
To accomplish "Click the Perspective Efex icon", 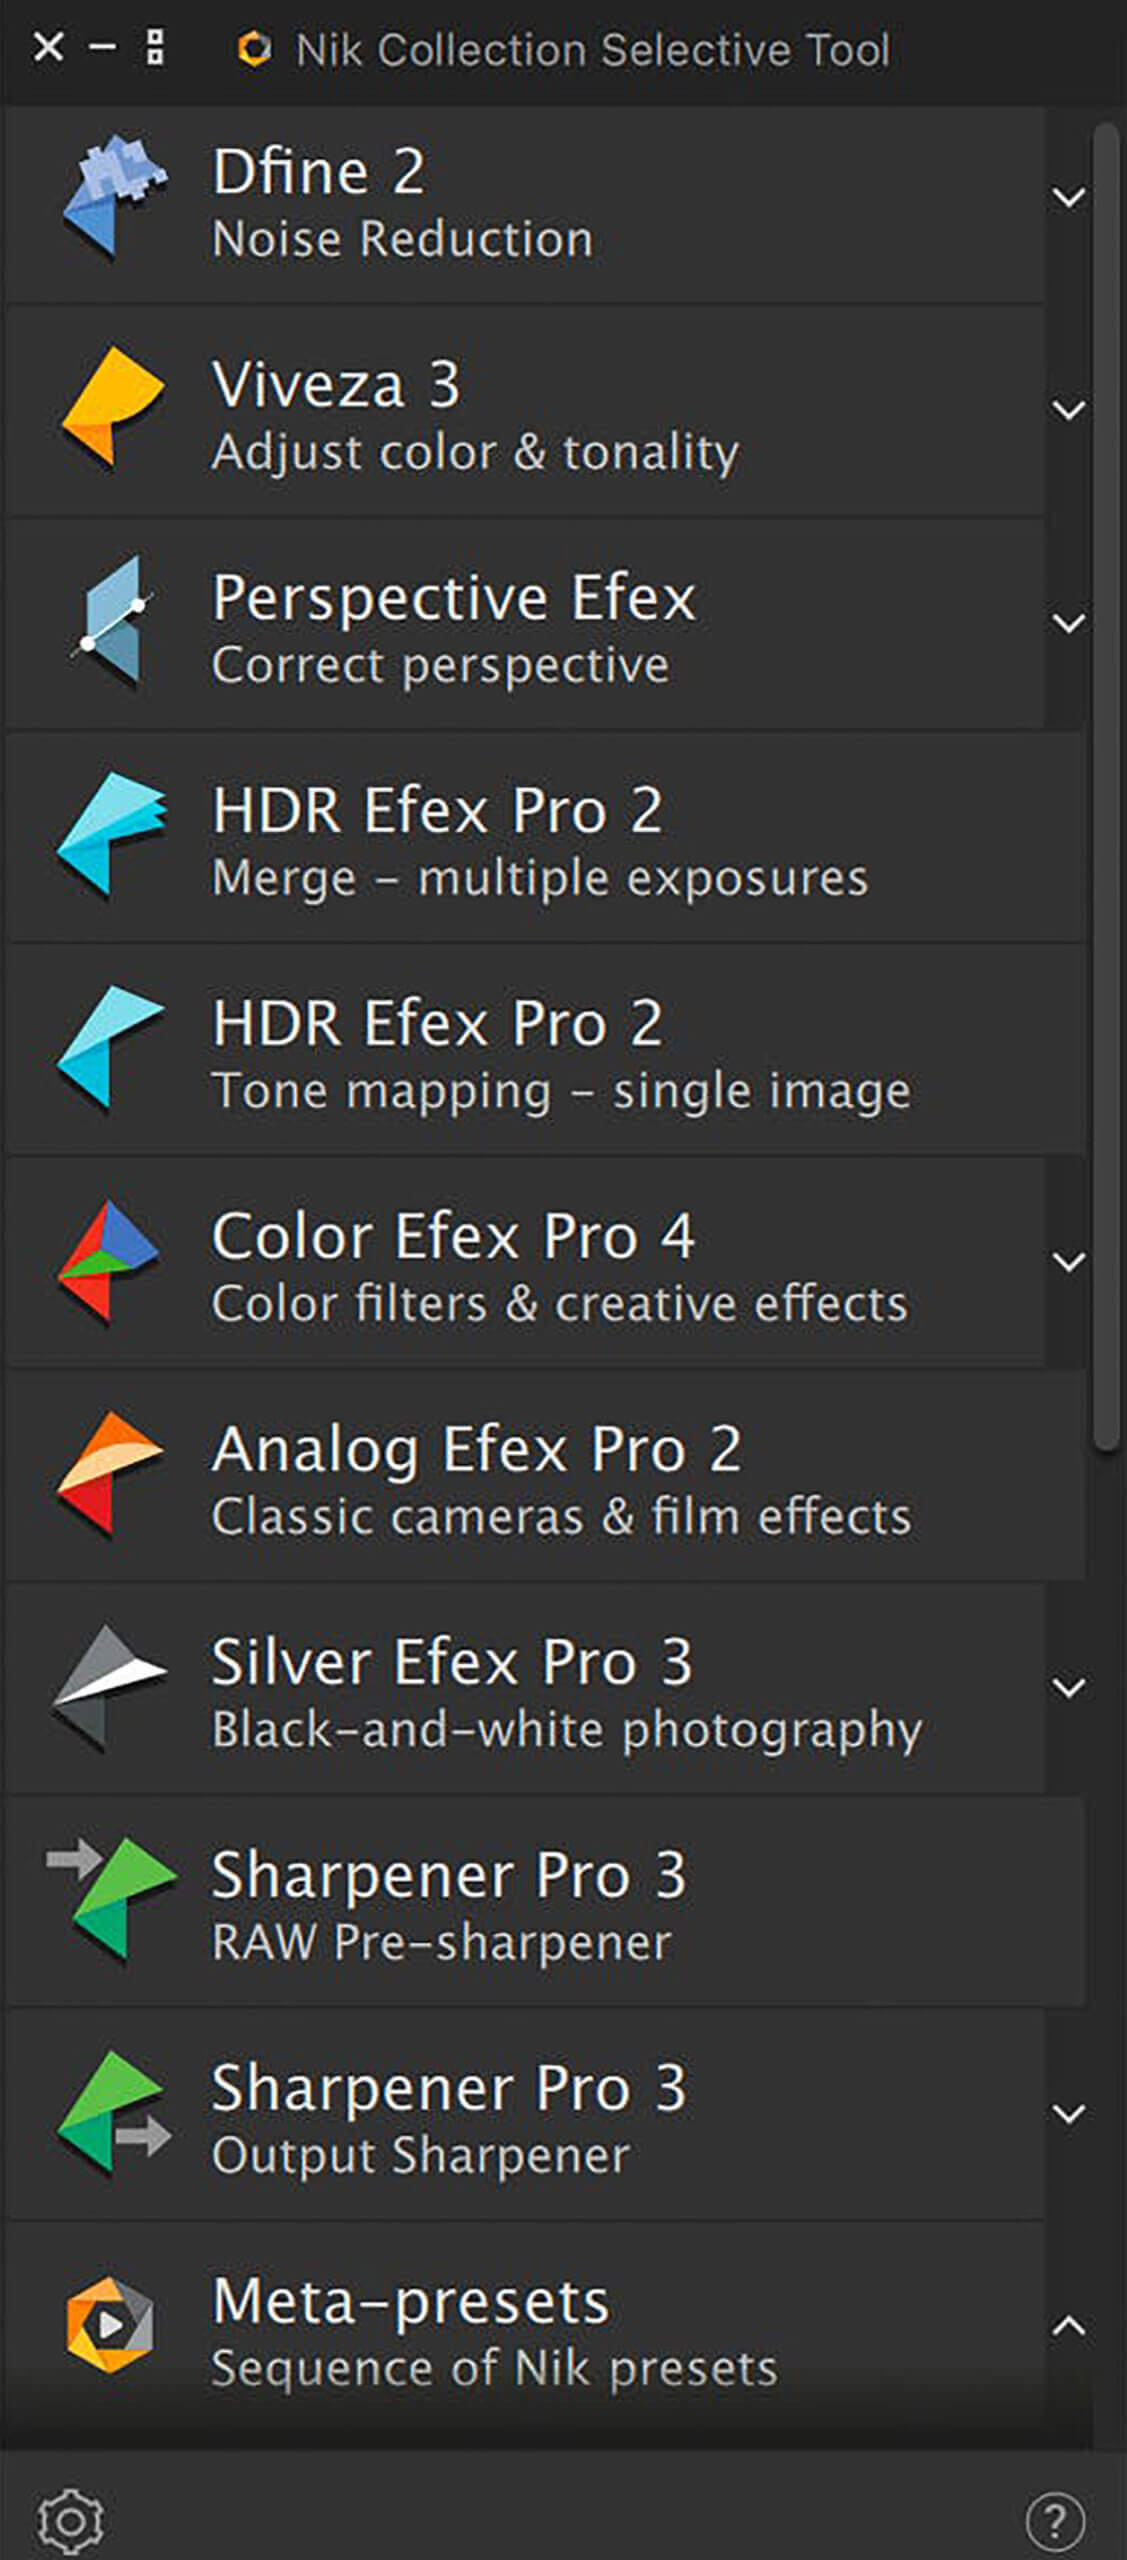I will point(112,622).
